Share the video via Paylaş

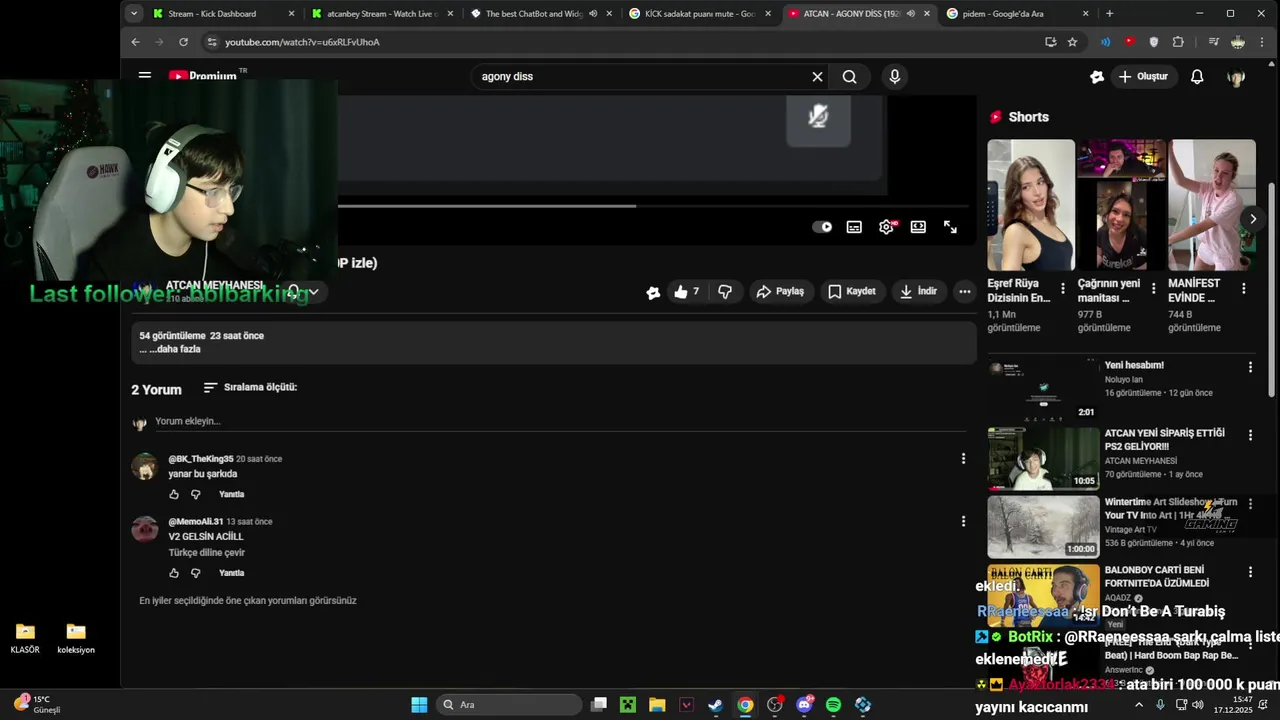click(780, 291)
